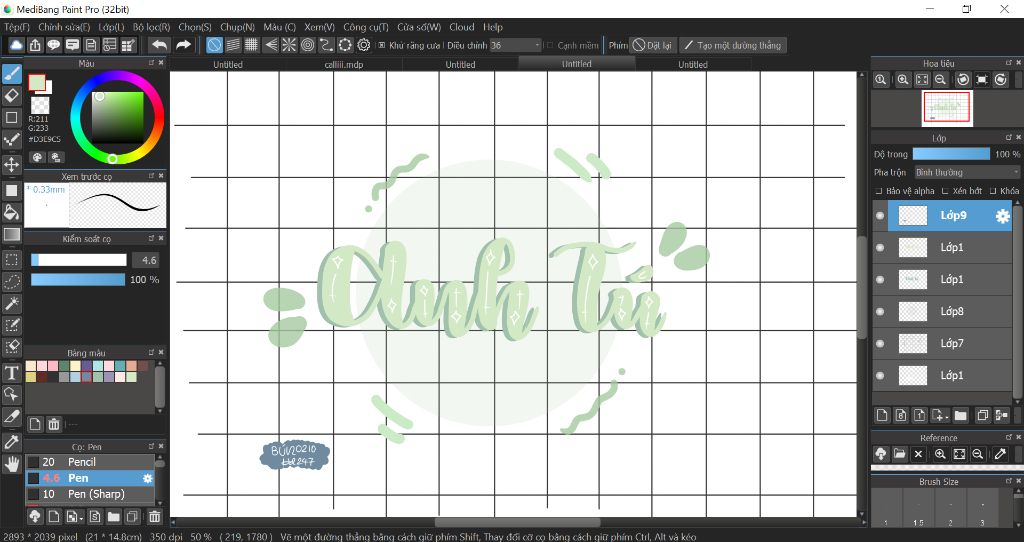1024x542 pixels.
Task: Select the Text tool
Action: [x=12, y=373]
